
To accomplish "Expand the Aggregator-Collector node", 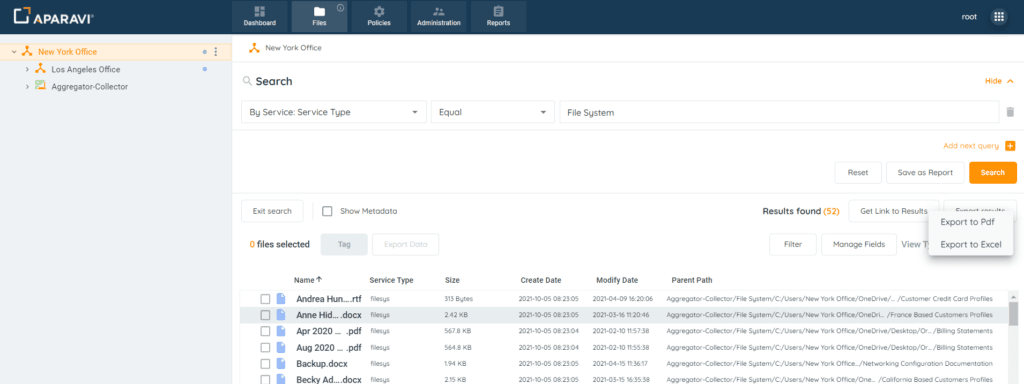I will pyautogui.click(x=27, y=86).
